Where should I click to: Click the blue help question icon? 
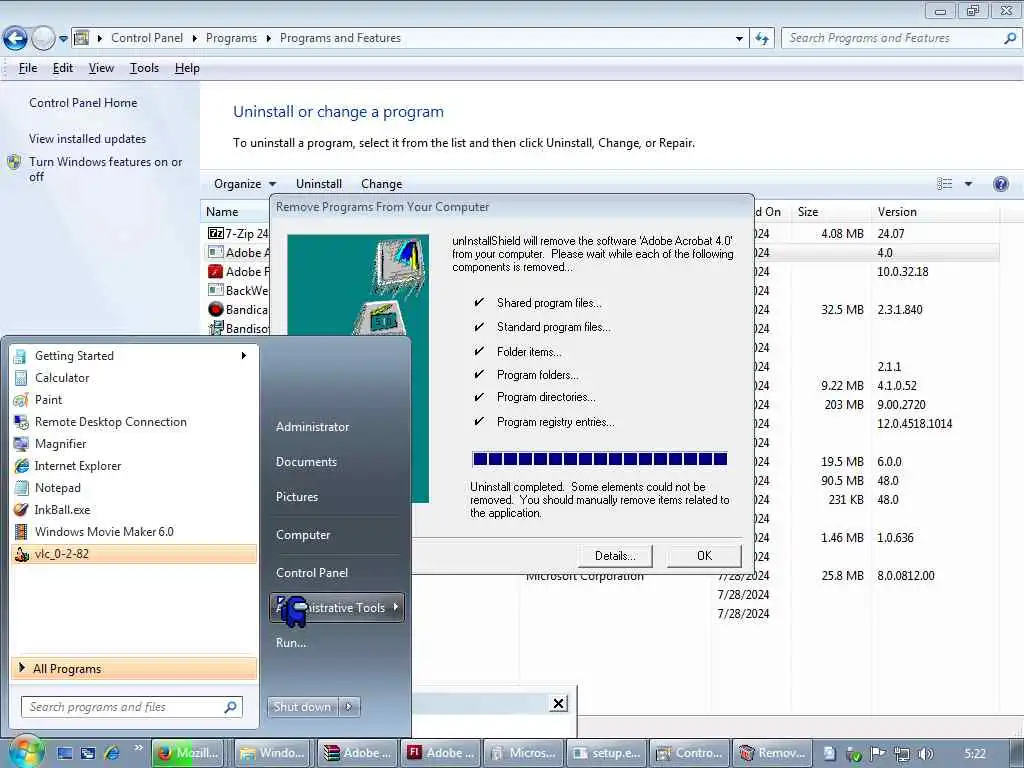coord(1000,184)
